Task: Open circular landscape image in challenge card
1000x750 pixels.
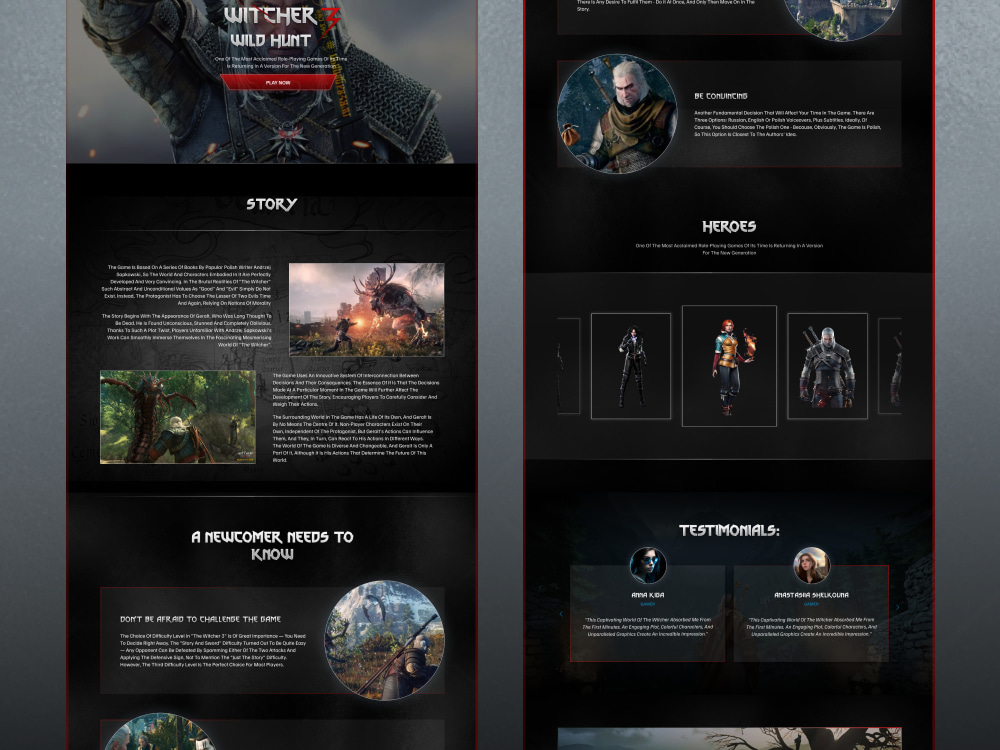Action: [x=385, y=640]
